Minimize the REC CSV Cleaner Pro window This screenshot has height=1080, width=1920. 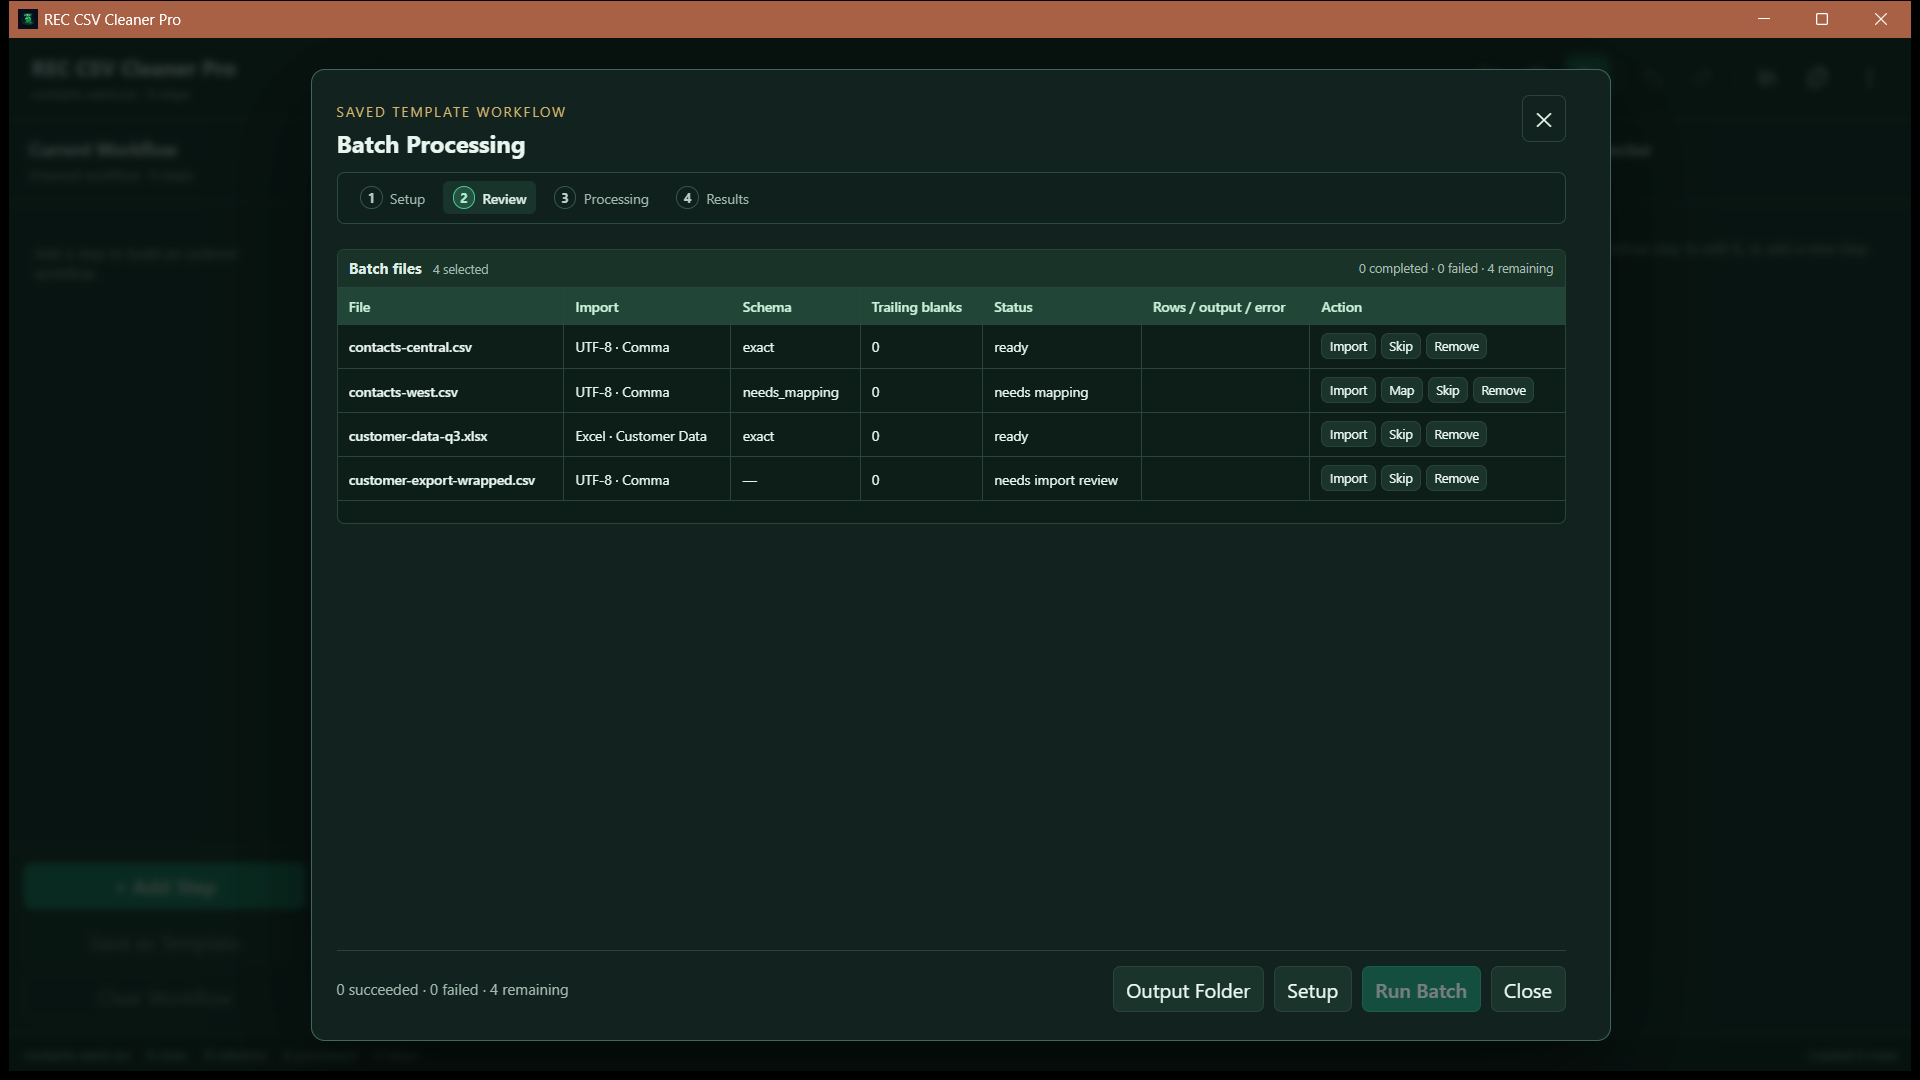1764,19
